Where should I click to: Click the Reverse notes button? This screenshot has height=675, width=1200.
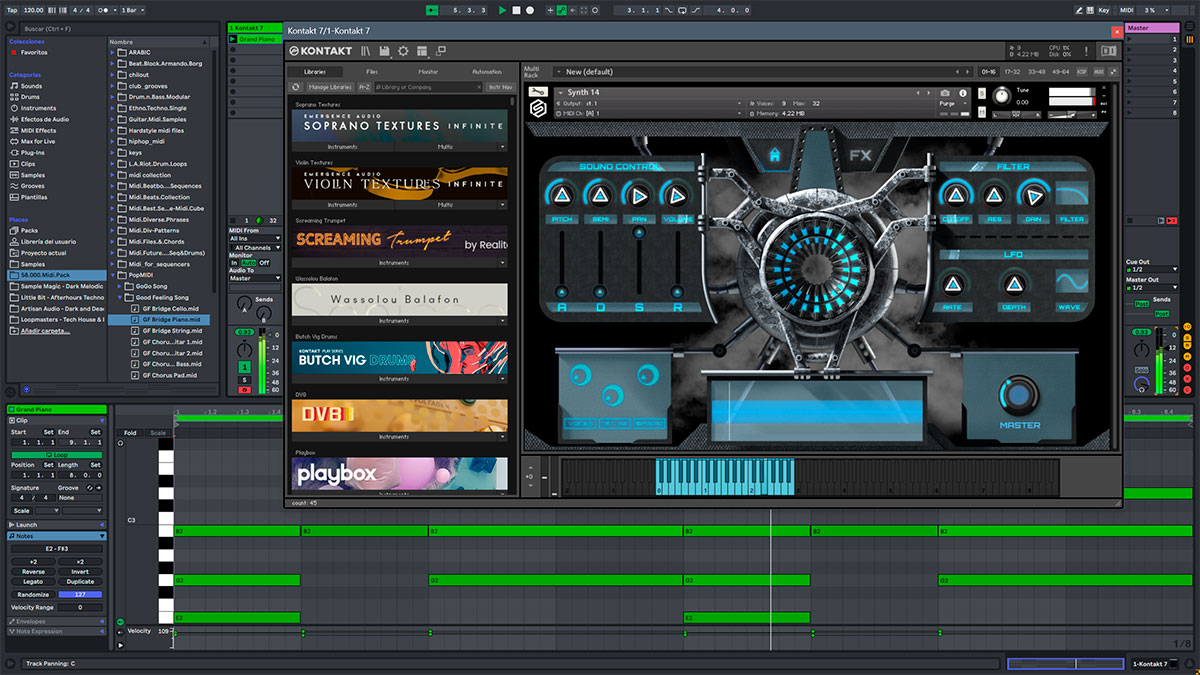[33, 571]
